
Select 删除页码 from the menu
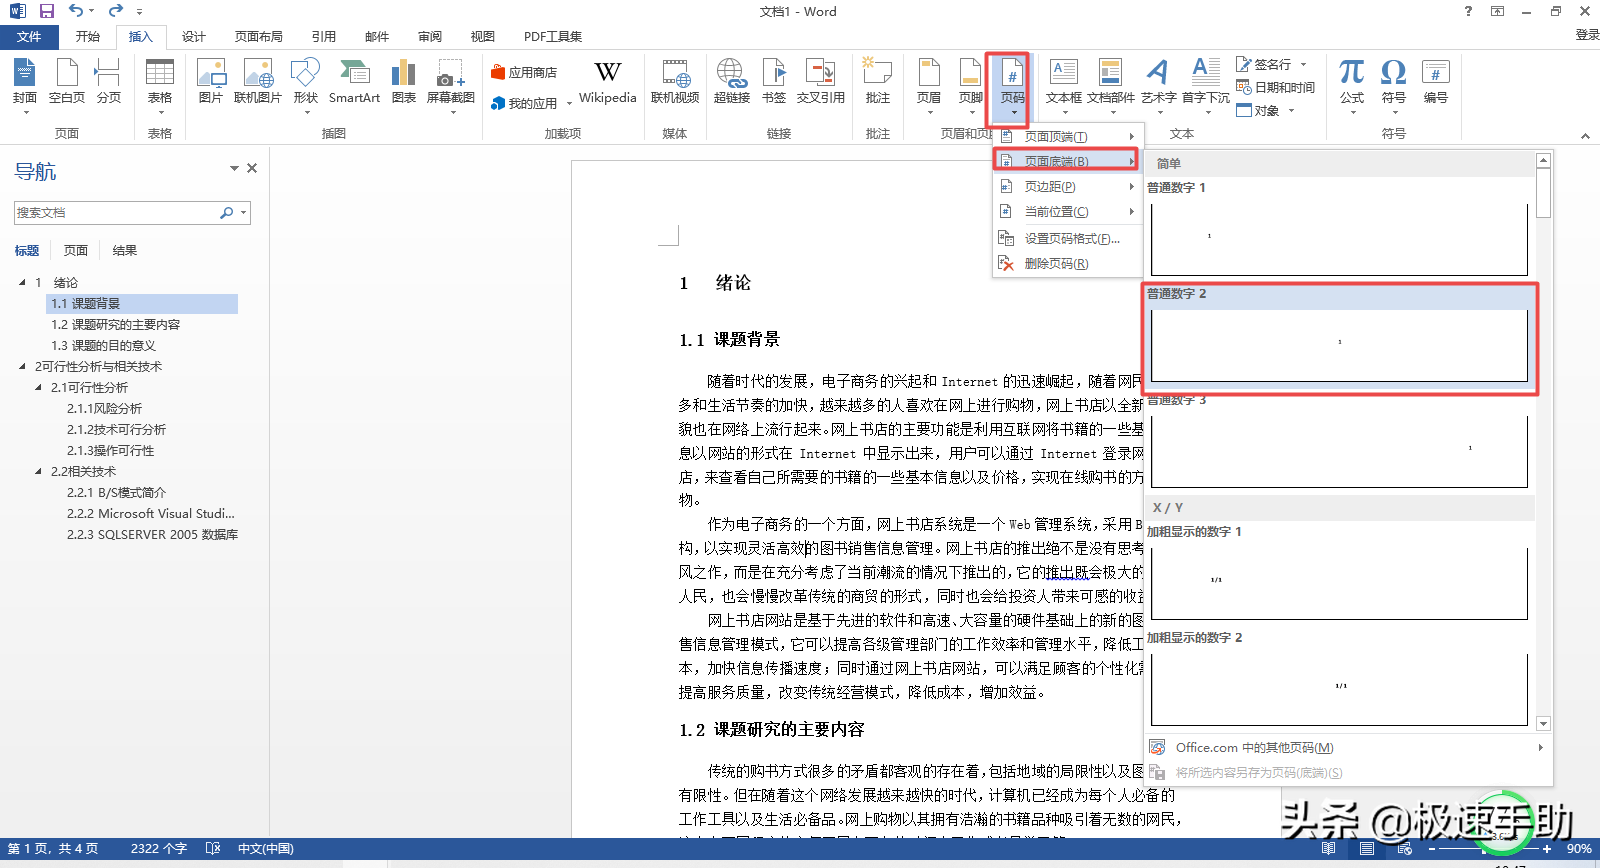click(1056, 264)
